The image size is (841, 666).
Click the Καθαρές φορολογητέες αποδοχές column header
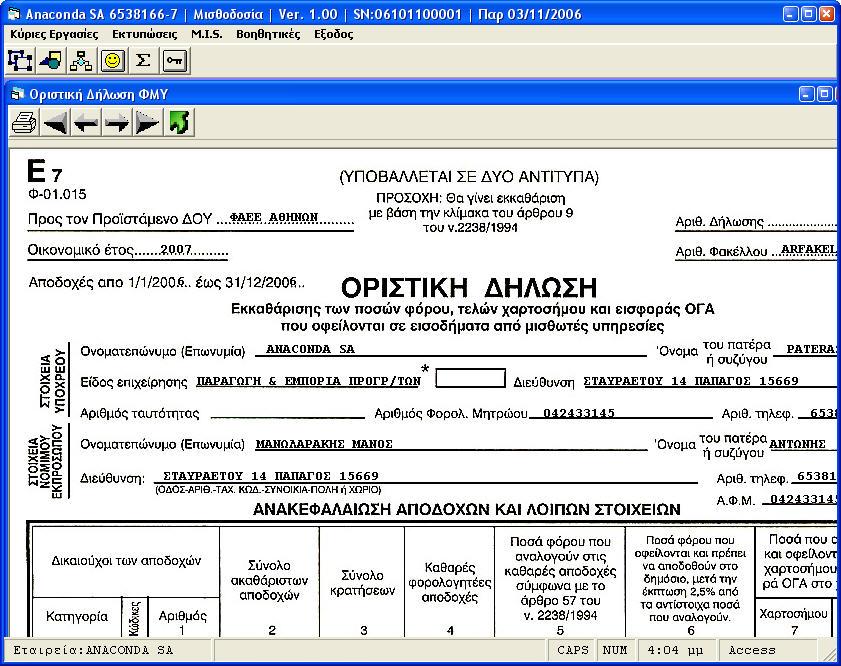click(x=449, y=582)
